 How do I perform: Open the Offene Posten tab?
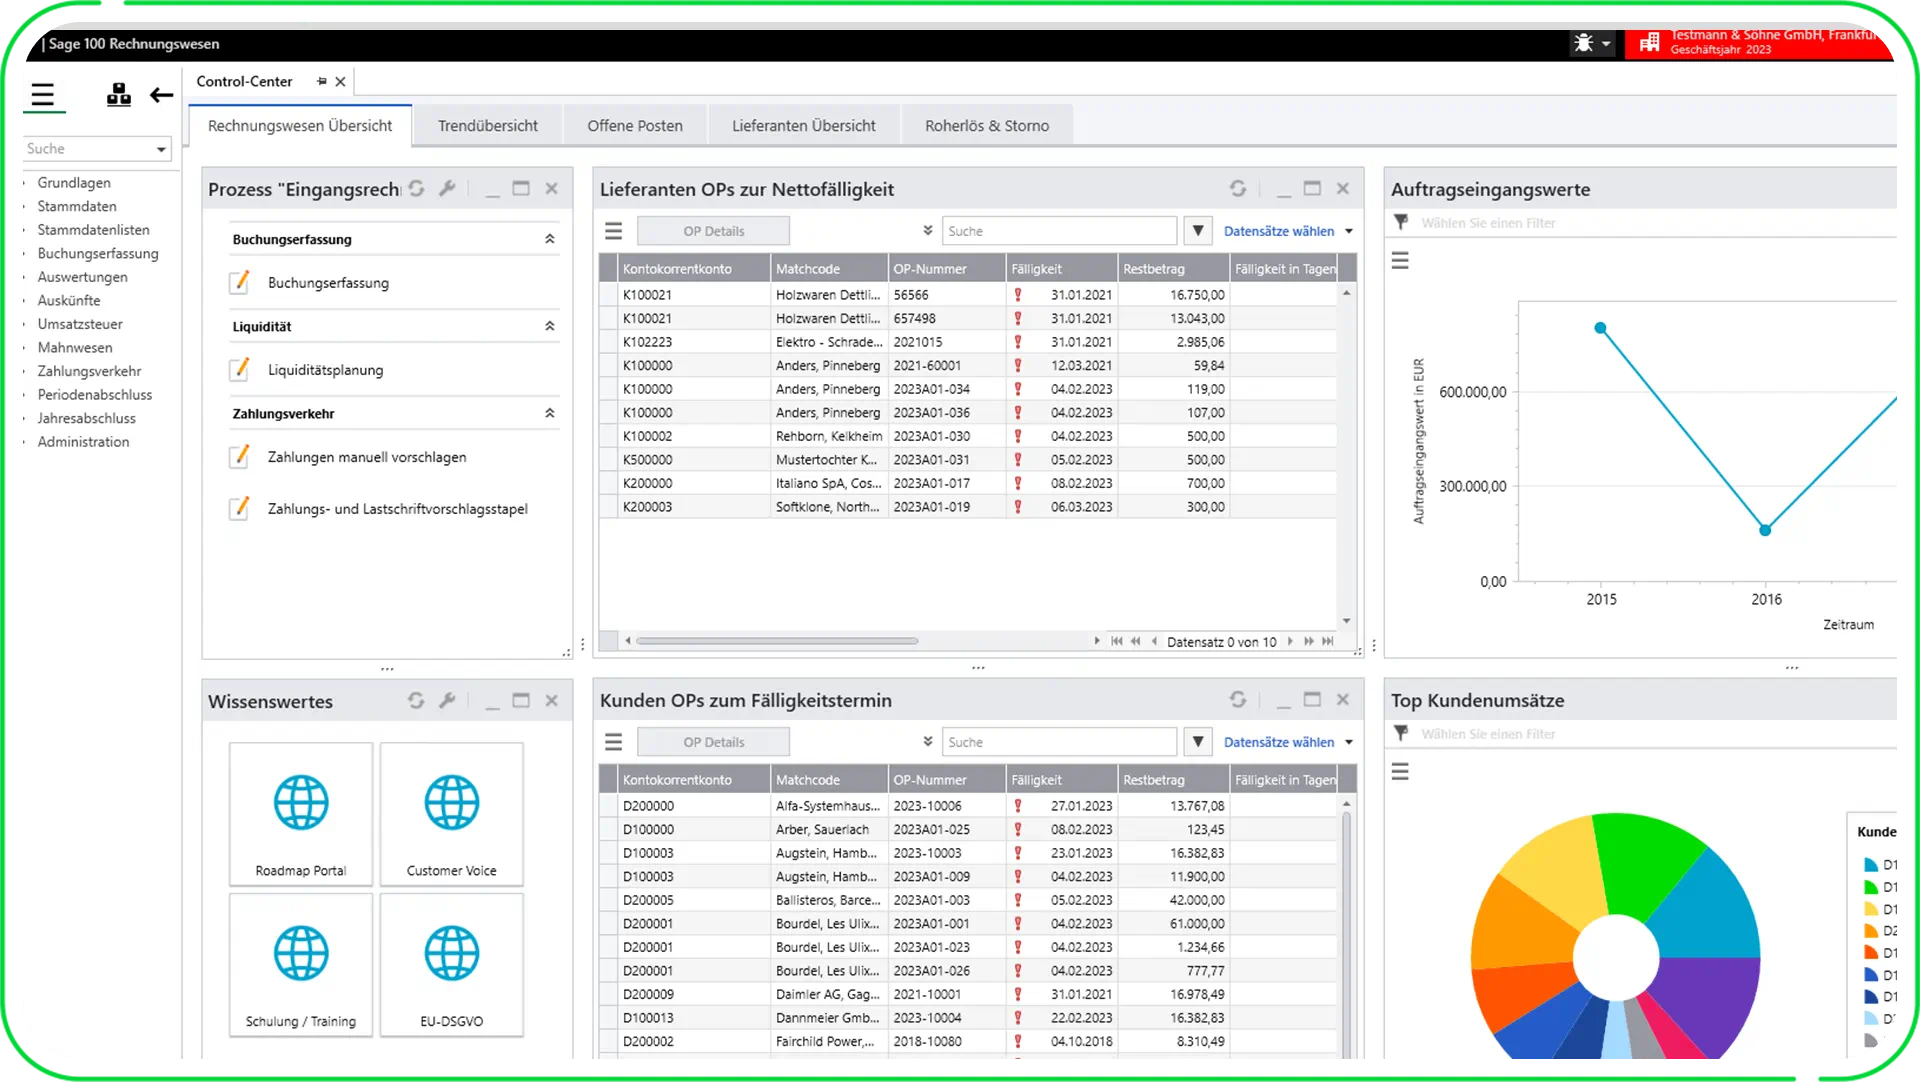[x=634, y=126]
